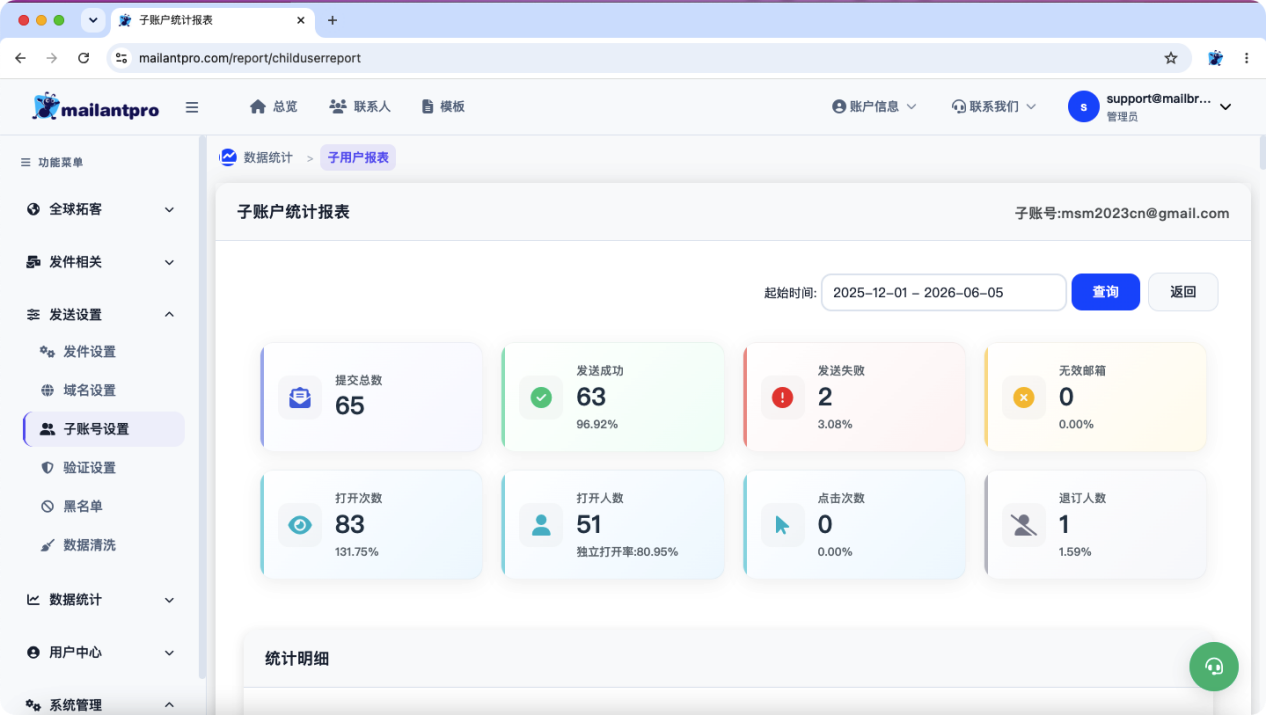Go back in the browser
The width and height of the screenshot is (1266, 715).
(20, 58)
